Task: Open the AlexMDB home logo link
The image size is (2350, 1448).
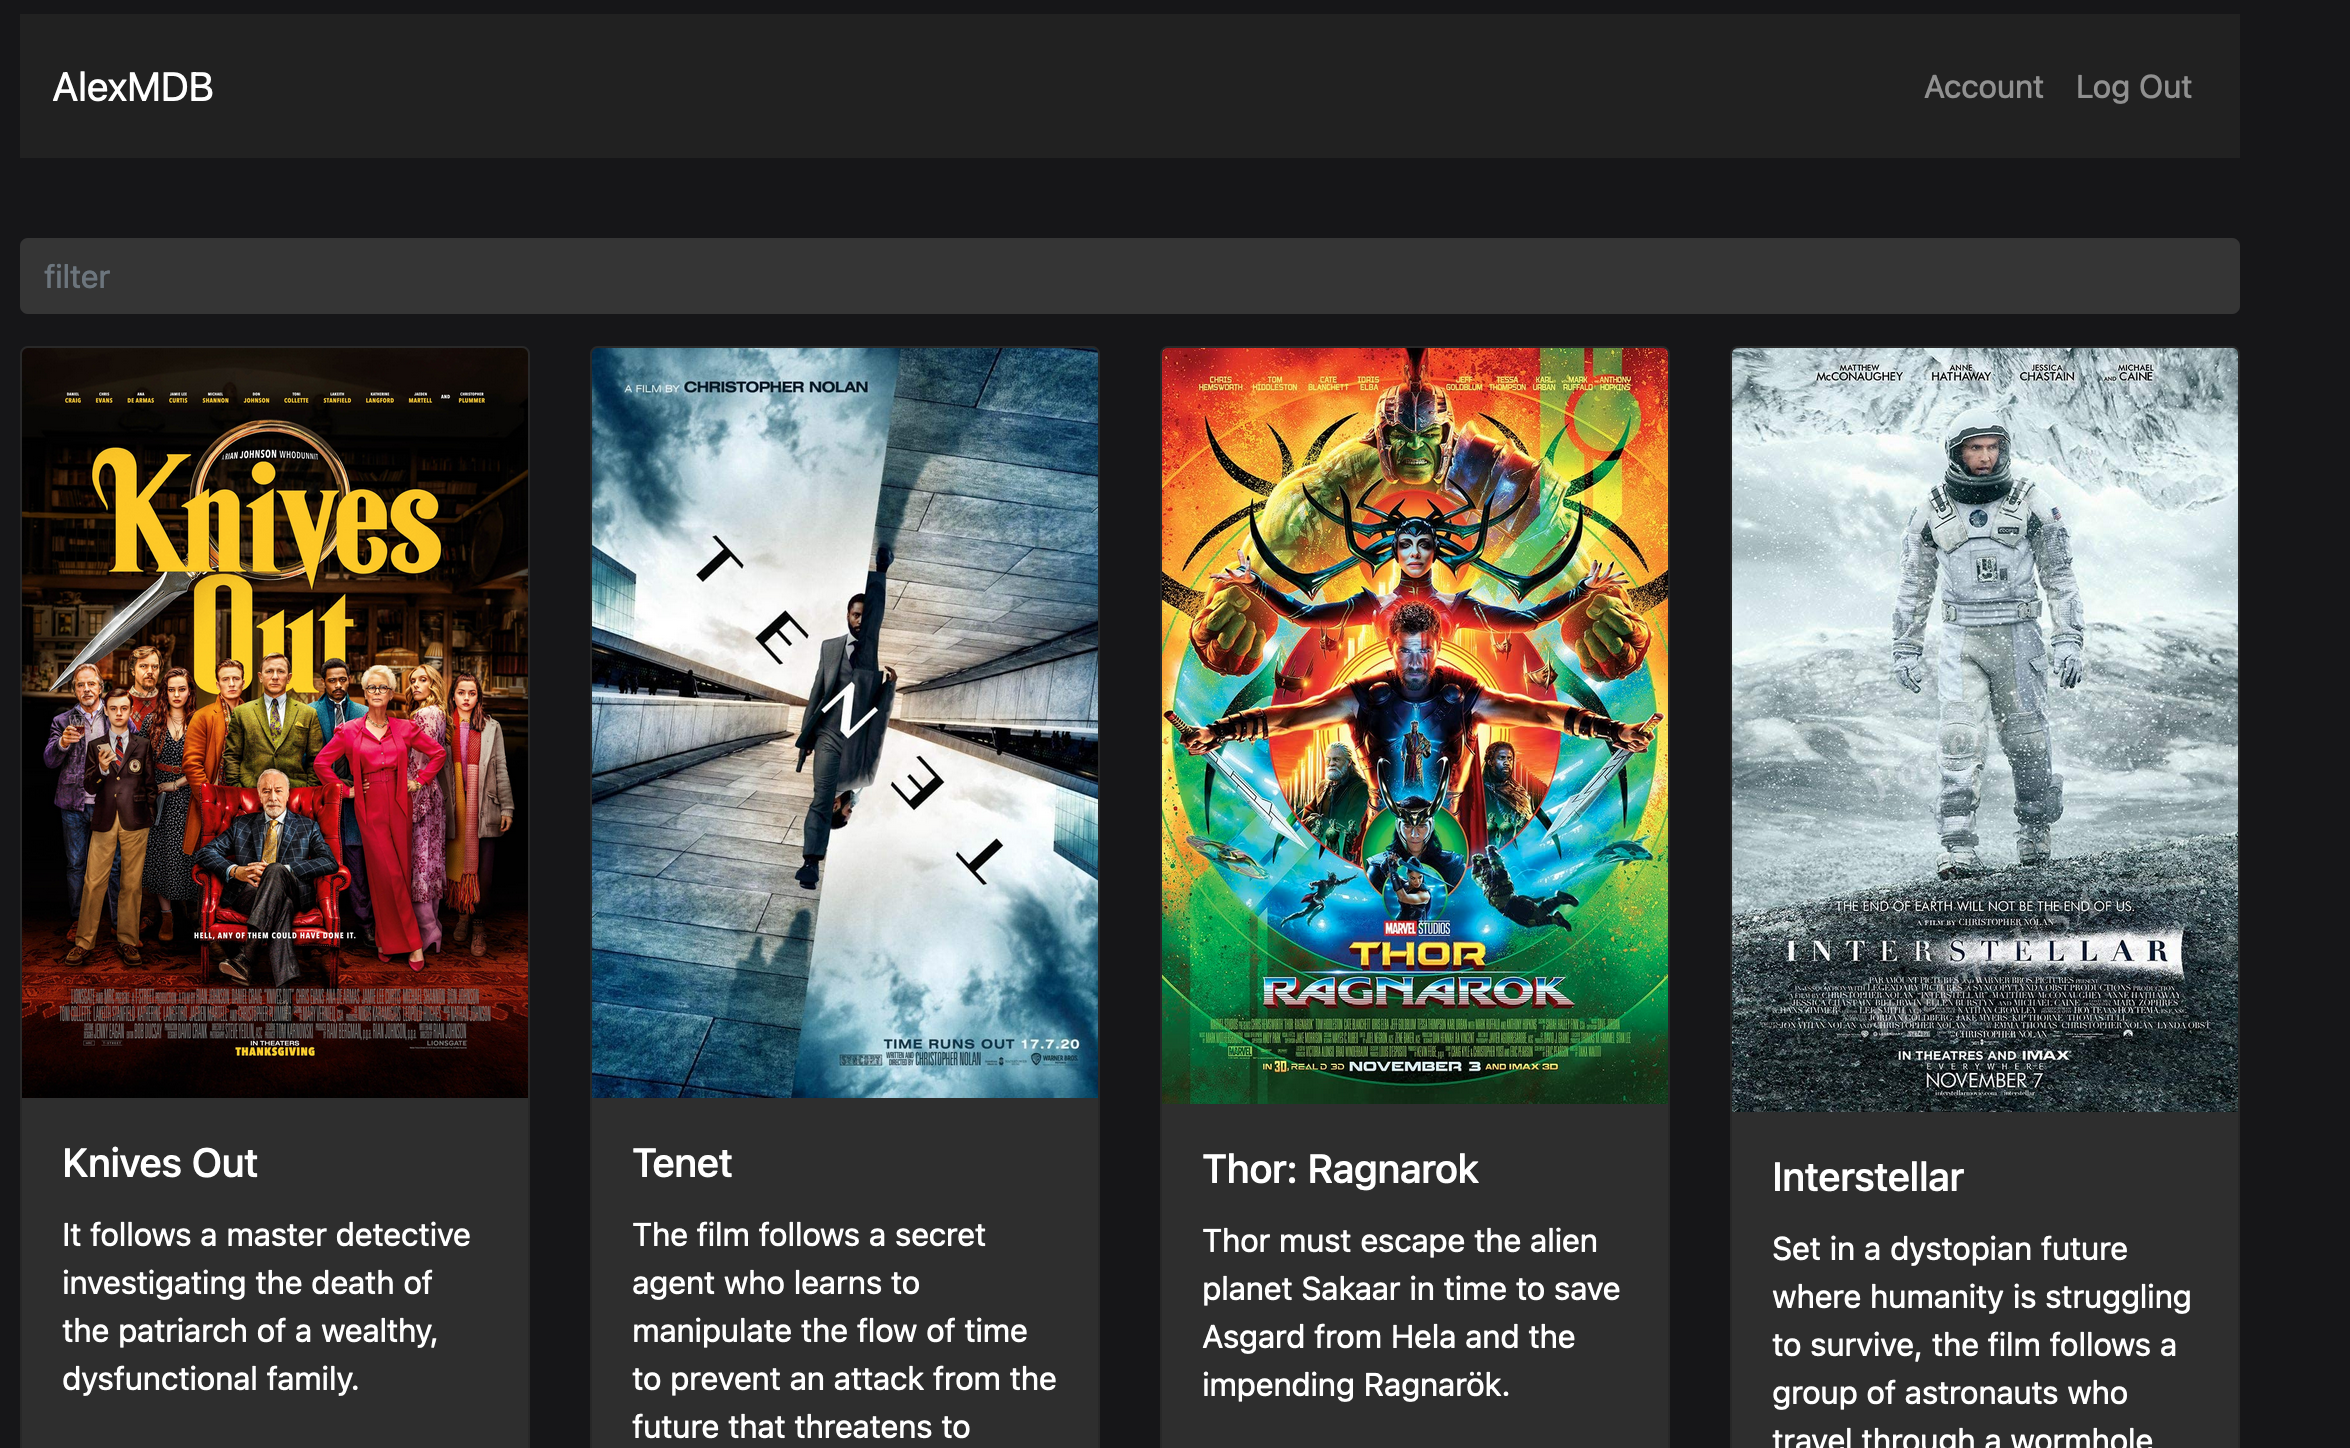Action: coord(132,87)
